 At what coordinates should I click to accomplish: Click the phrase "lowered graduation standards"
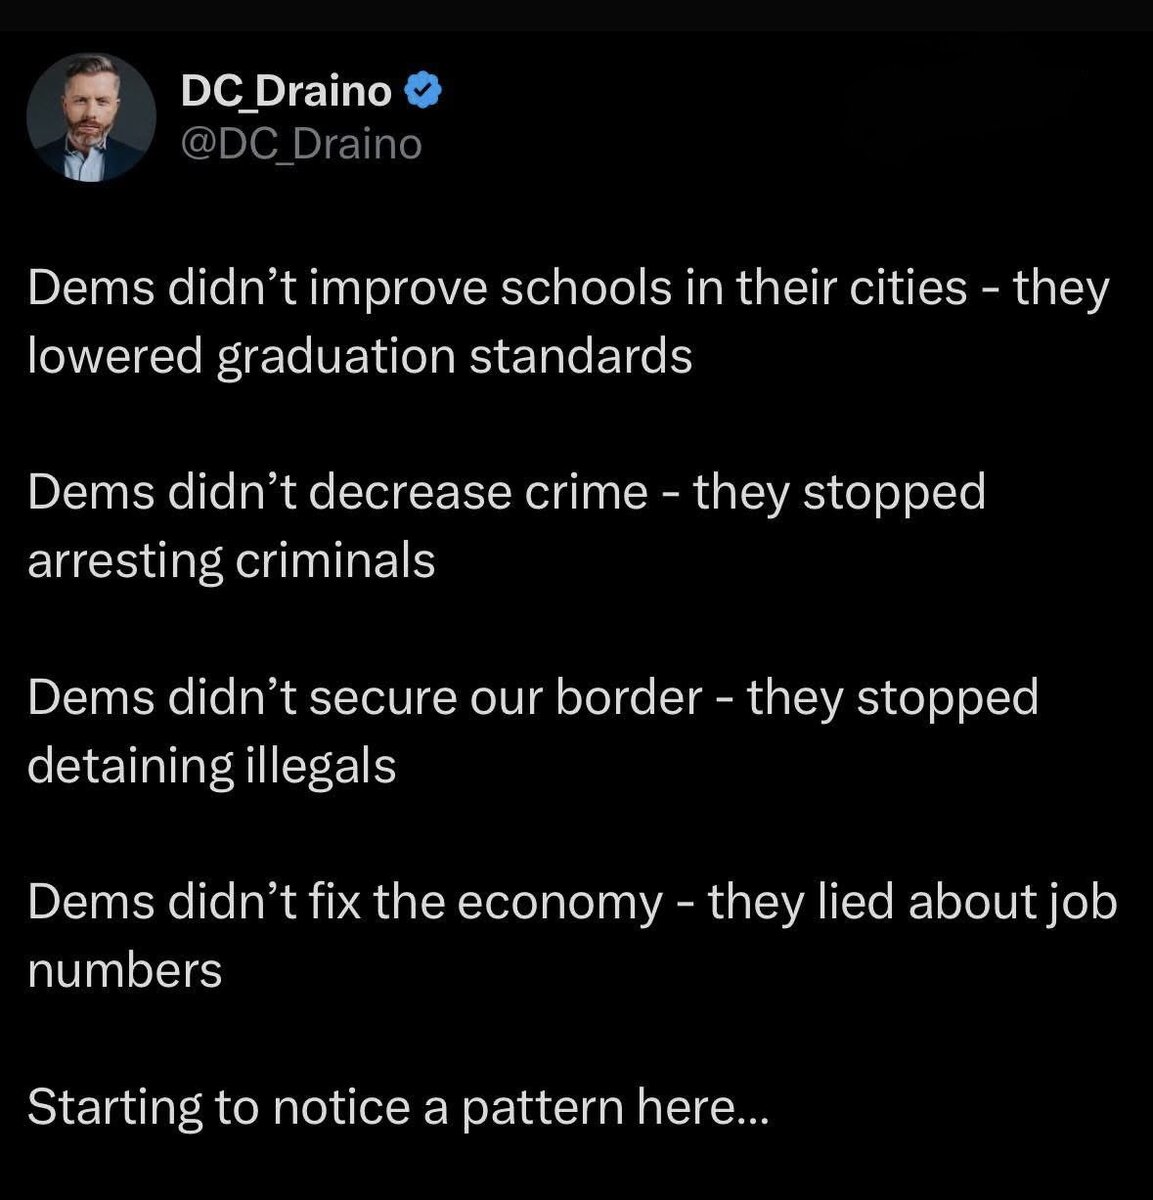click(x=360, y=356)
